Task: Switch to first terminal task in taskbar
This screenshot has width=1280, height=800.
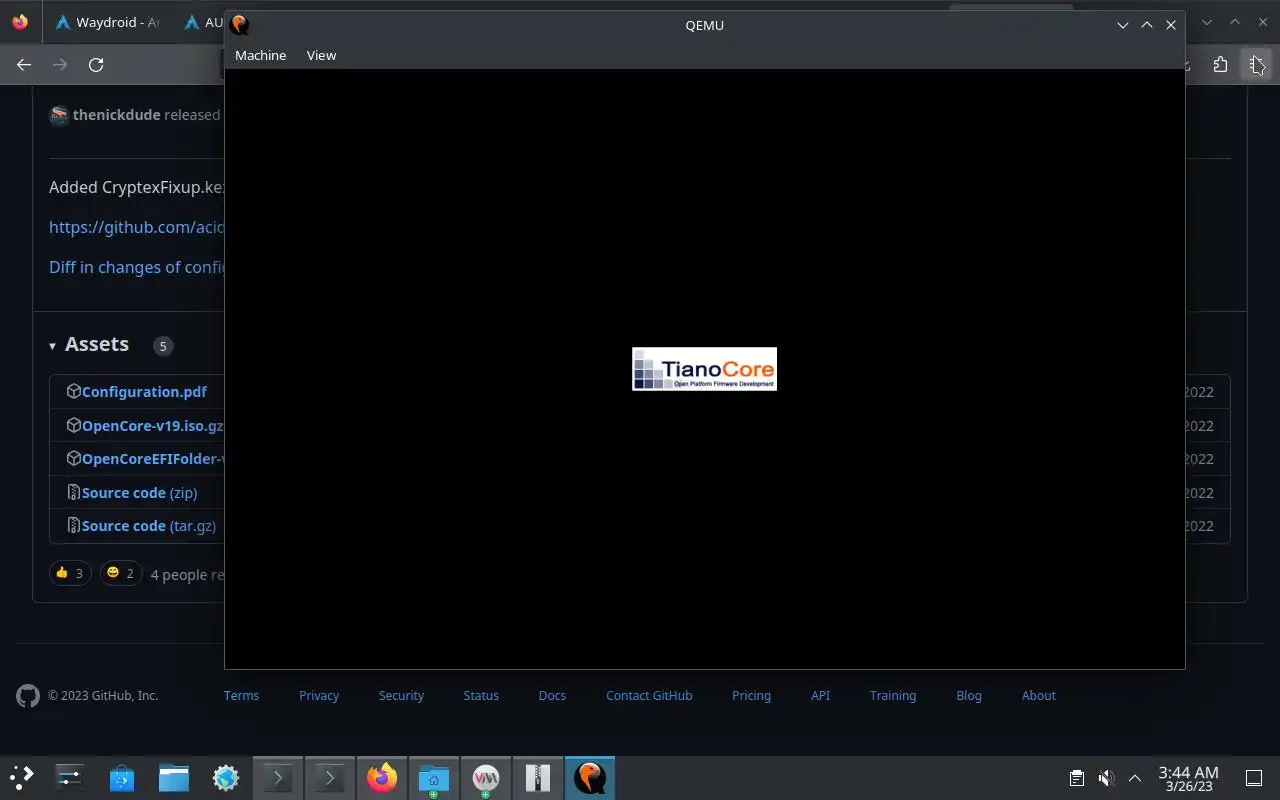Action: tap(277, 778)
